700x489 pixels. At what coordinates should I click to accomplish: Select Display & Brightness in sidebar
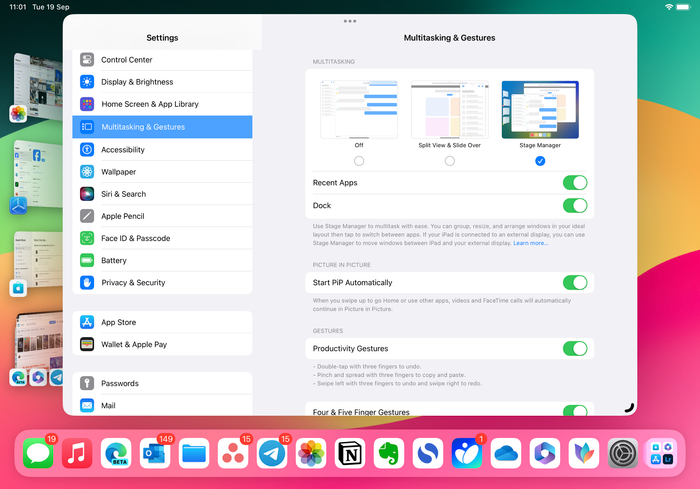137,82
